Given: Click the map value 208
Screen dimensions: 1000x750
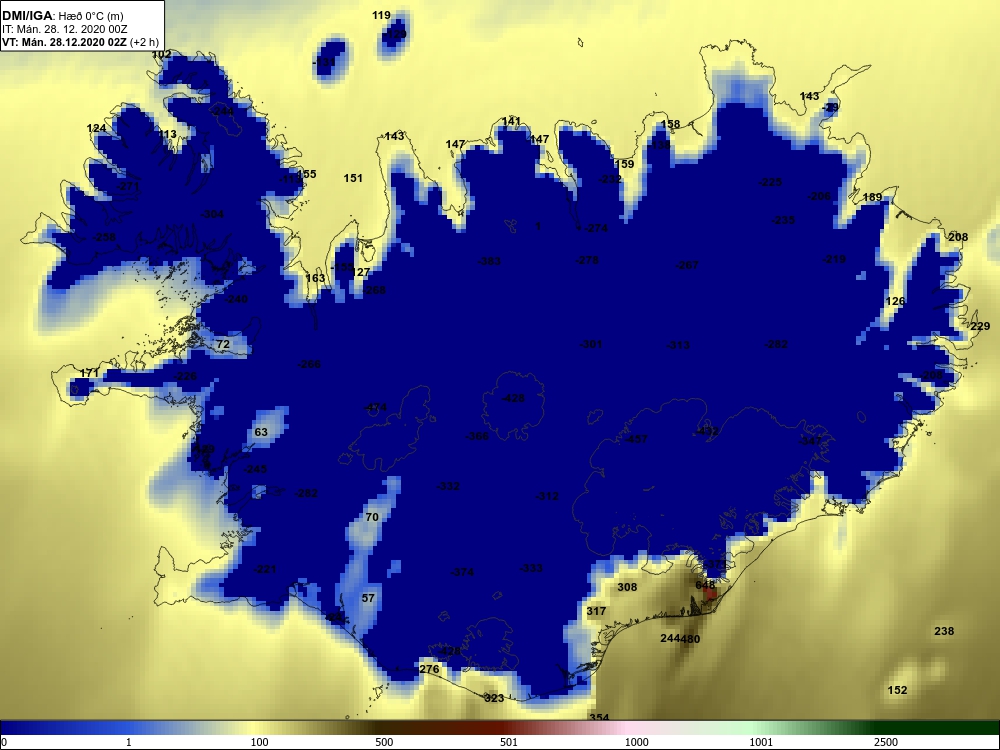Looking at the screenshot, I should (x=958, y=237).
